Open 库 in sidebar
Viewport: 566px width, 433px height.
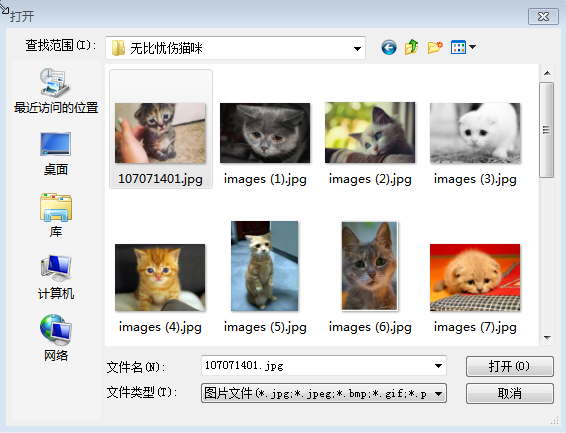click(x=56, y=215)
